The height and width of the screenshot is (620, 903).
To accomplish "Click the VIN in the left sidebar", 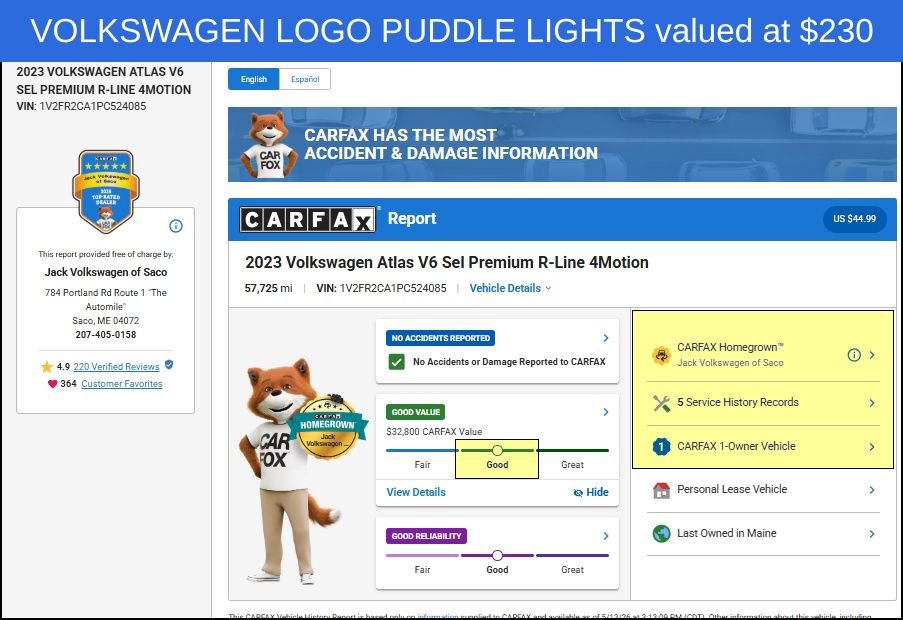I will click(x=81, y=106).
